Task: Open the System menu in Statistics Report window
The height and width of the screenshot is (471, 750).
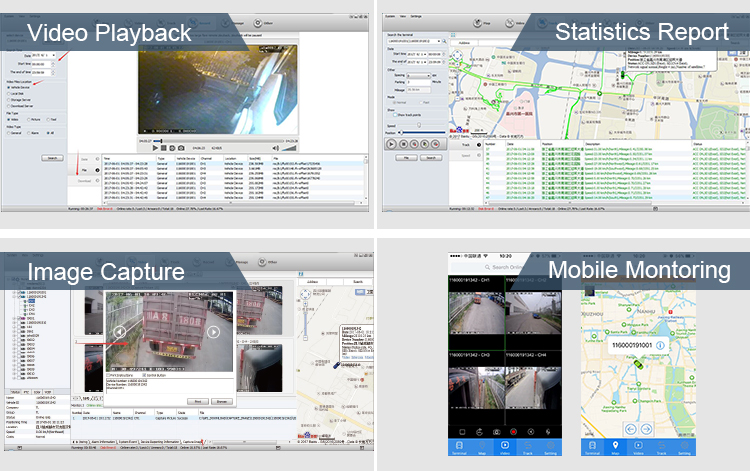Action: [390, 16]
